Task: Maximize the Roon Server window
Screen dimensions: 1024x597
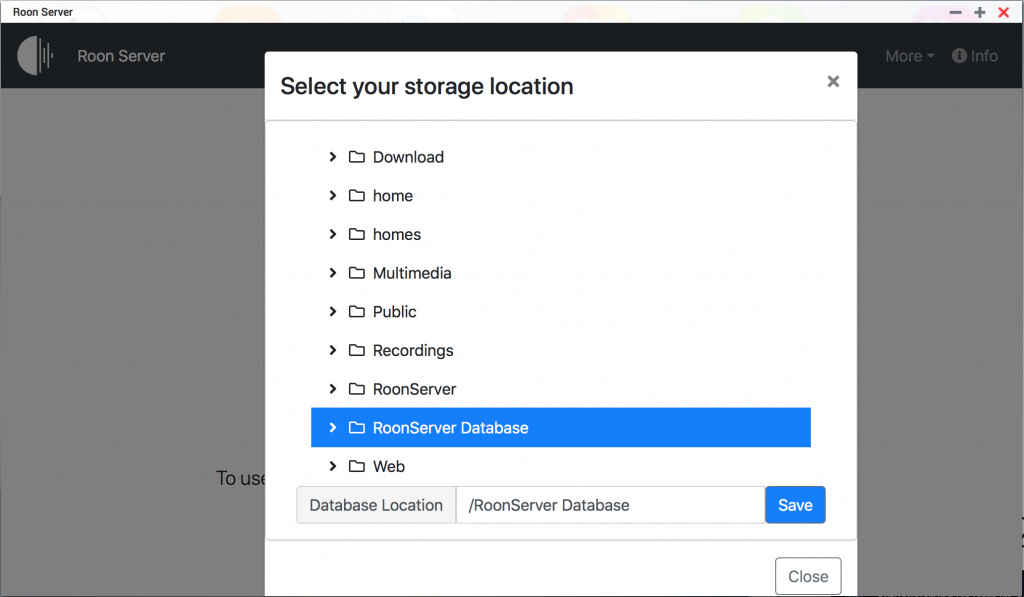Action: [980, 12]
